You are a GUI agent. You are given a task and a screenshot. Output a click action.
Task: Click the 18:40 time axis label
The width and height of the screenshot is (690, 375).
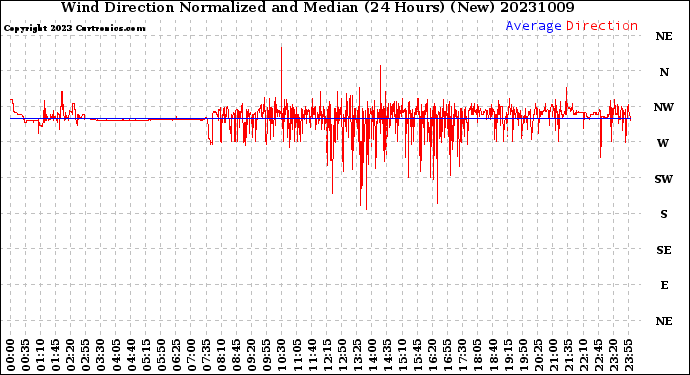click(493, 355)
